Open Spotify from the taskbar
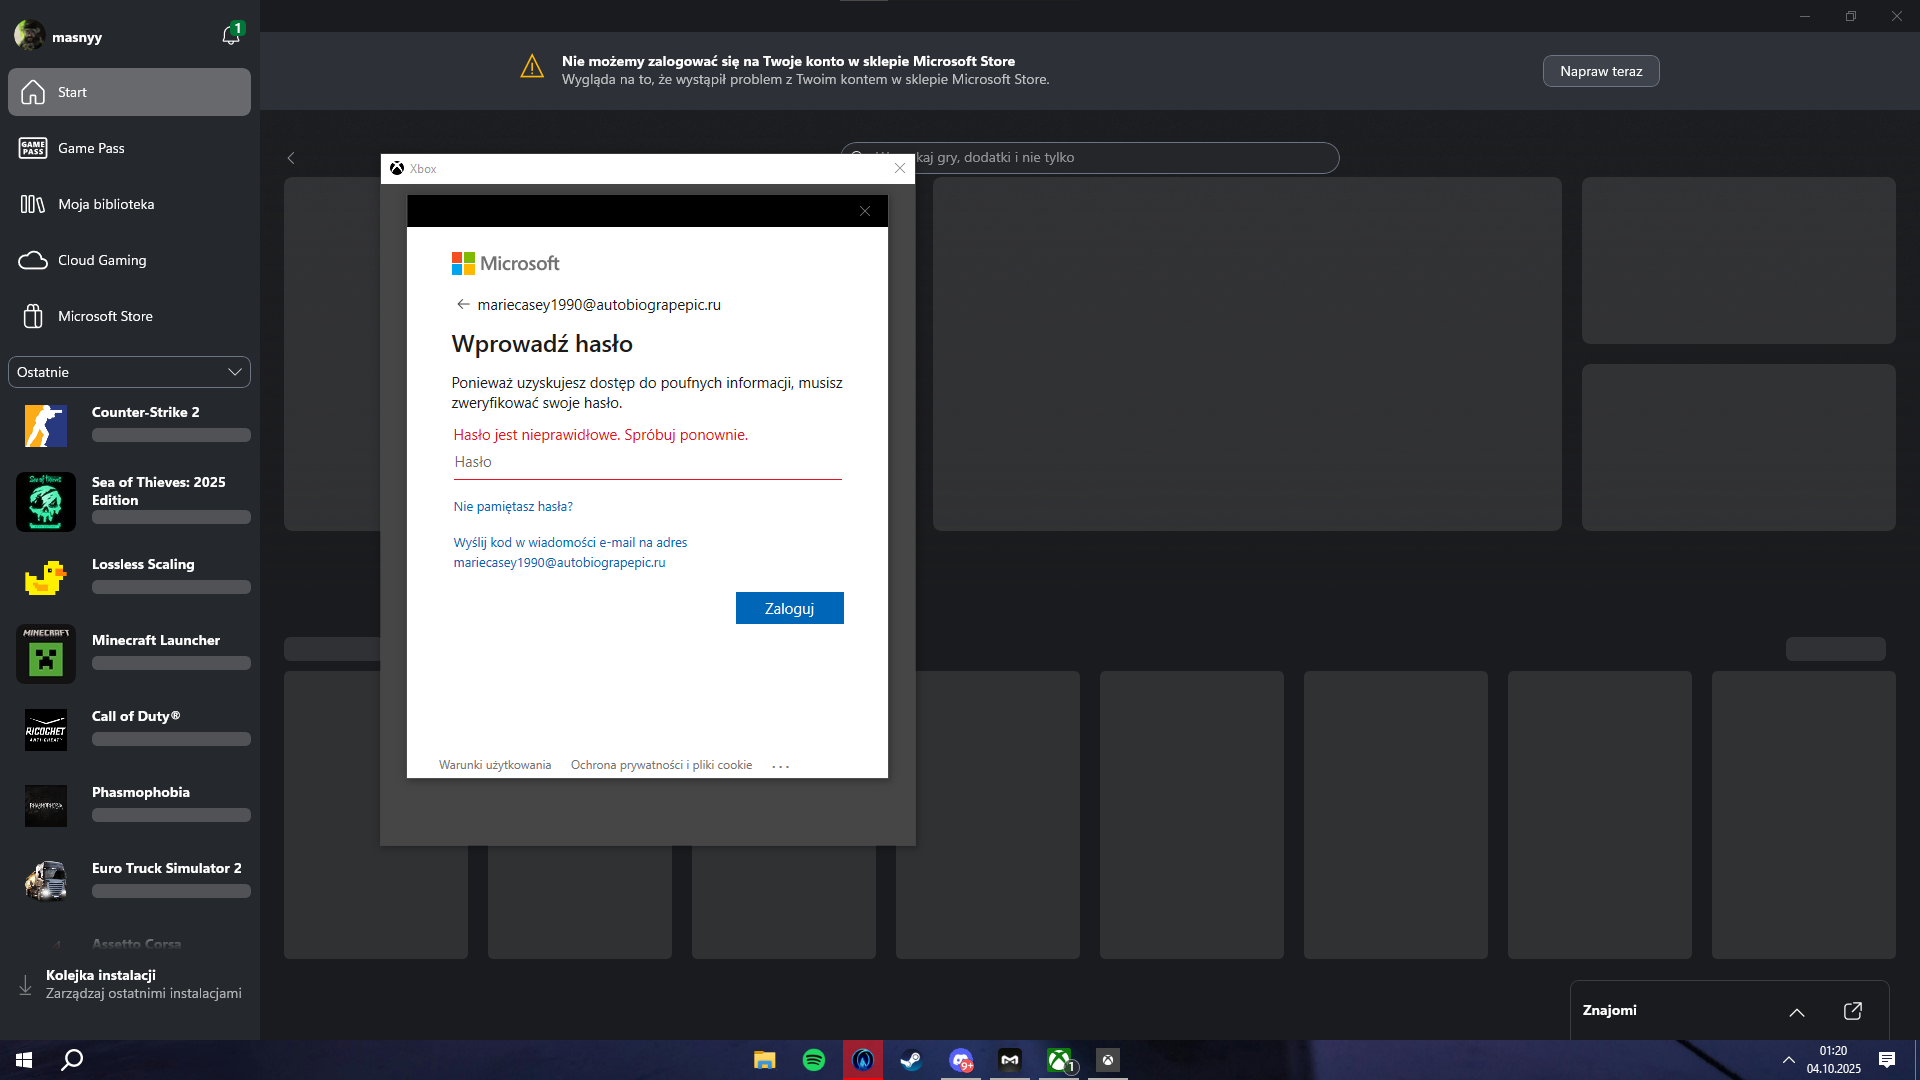 814,1060
